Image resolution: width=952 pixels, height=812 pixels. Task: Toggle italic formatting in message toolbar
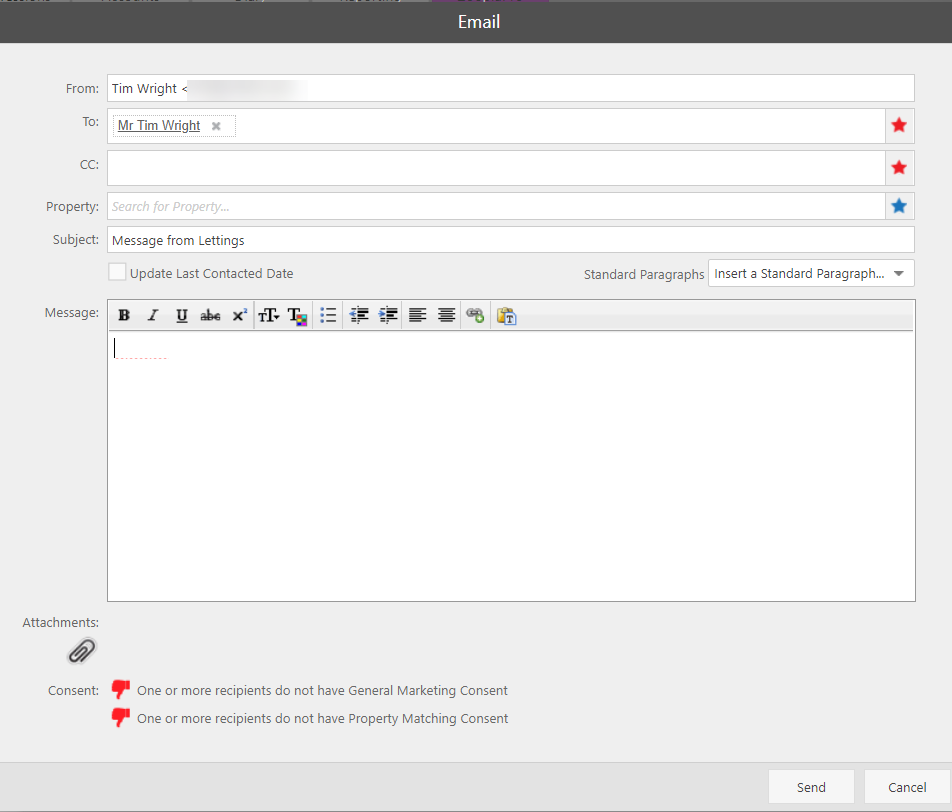pos(153,315)
